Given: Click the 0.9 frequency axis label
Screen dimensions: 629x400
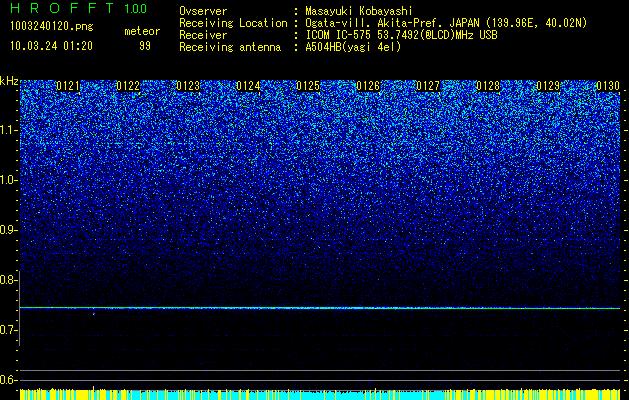Looking at the screenshot, I should [8, 230].
